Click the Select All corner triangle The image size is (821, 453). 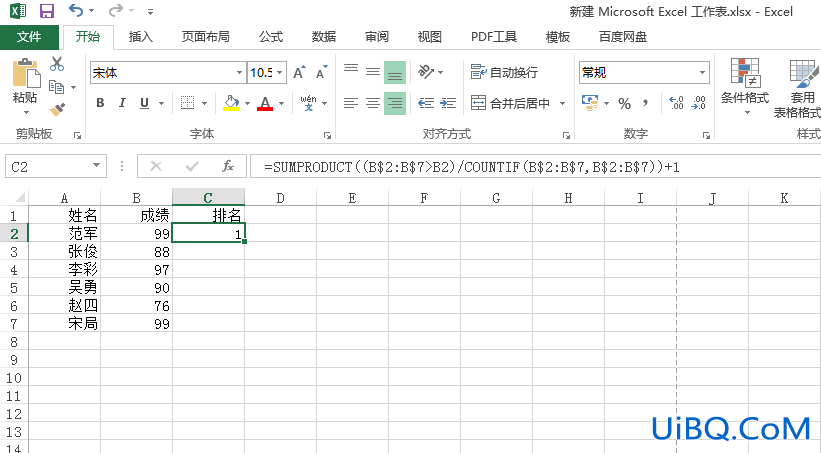tap(20, 197)
